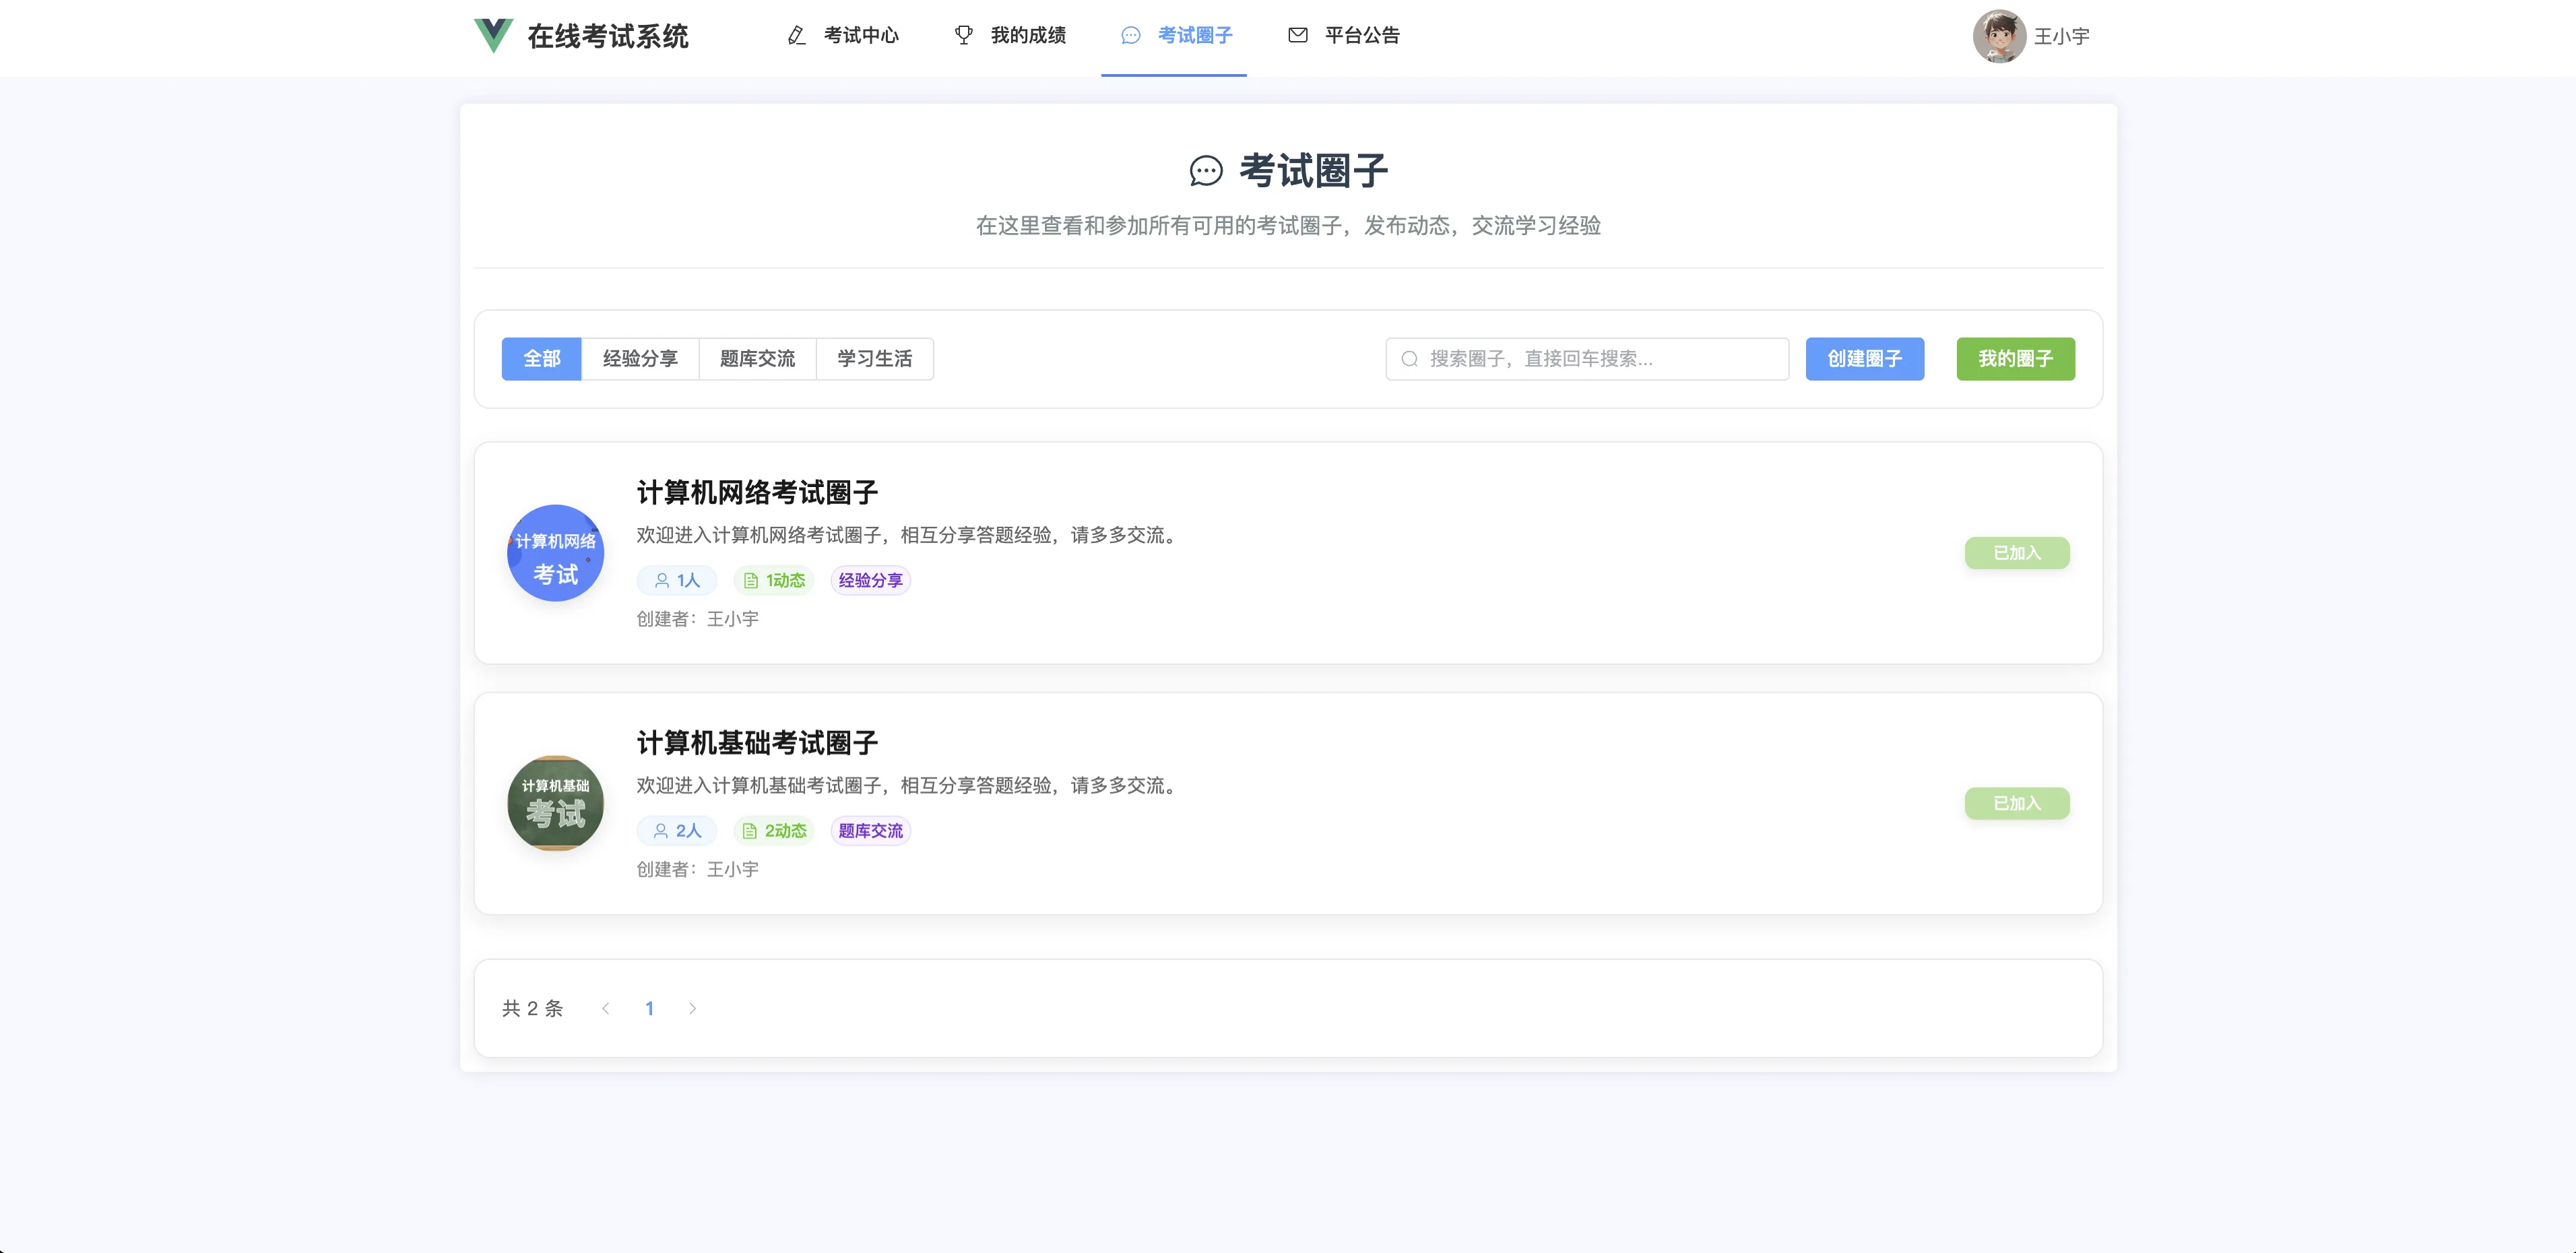Click the pencil icon beside 考试中心
Viewport: 2576px width, 1253px height.
796,36
